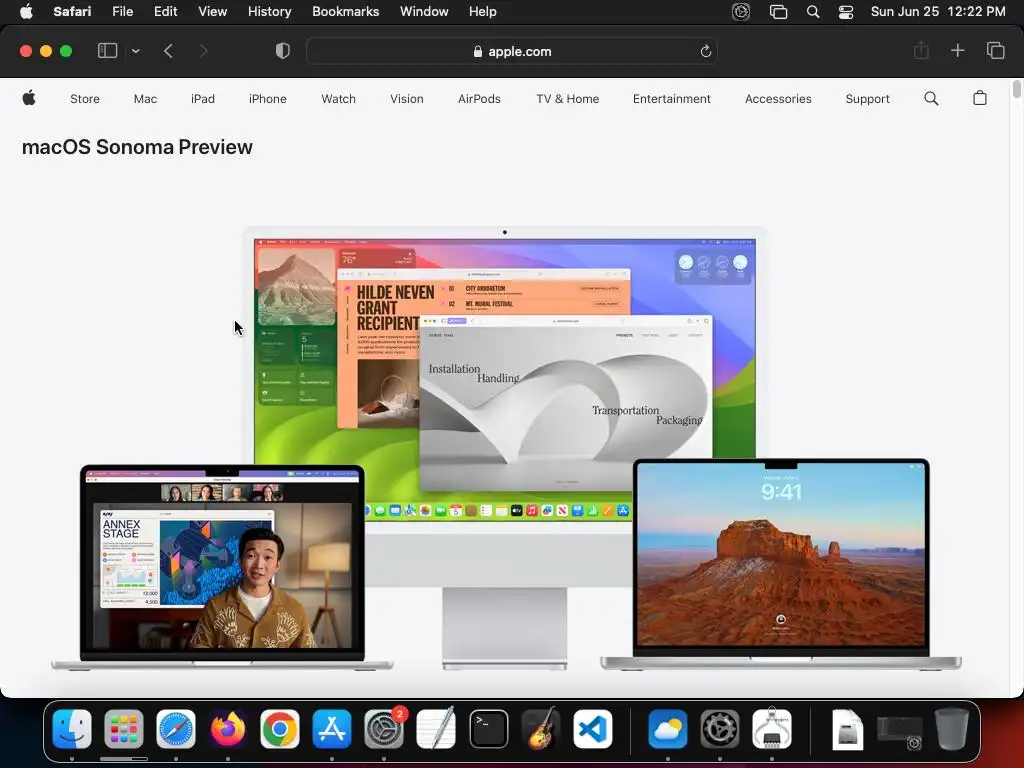Open the File menu
This screenshot has width=1024, height=768.
(x=122, y=11)
